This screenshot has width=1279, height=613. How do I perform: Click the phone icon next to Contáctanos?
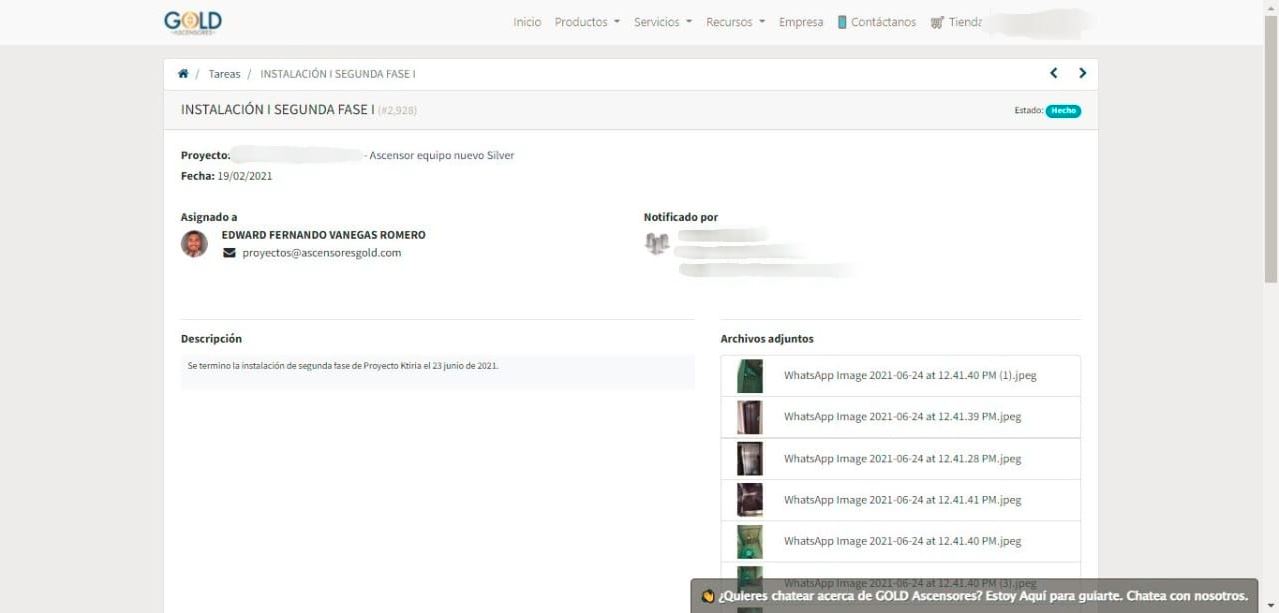tap(842, 22)
